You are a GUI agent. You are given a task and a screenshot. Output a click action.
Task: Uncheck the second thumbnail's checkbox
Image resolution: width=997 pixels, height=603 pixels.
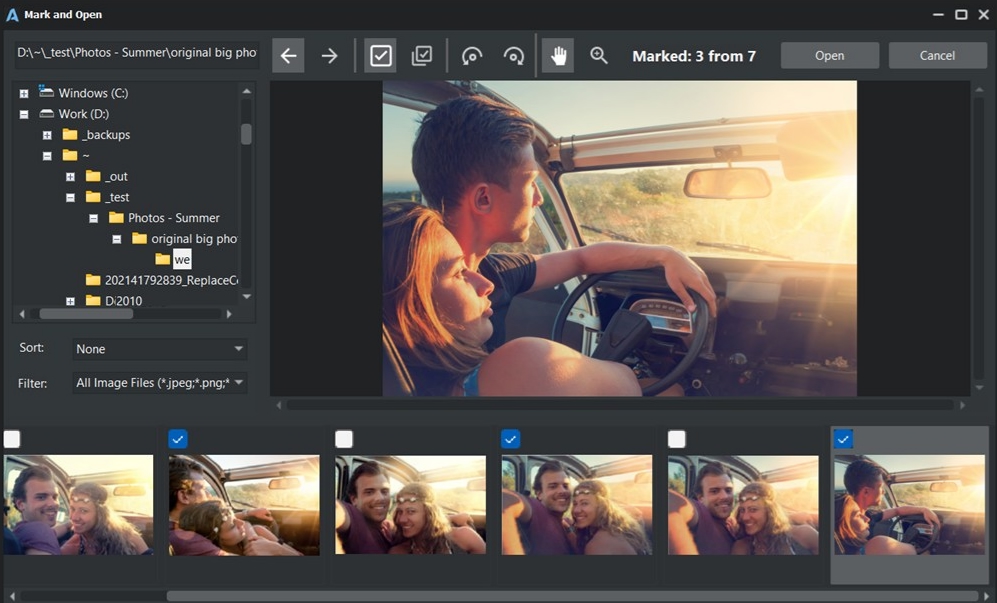(x=178, y=439)
